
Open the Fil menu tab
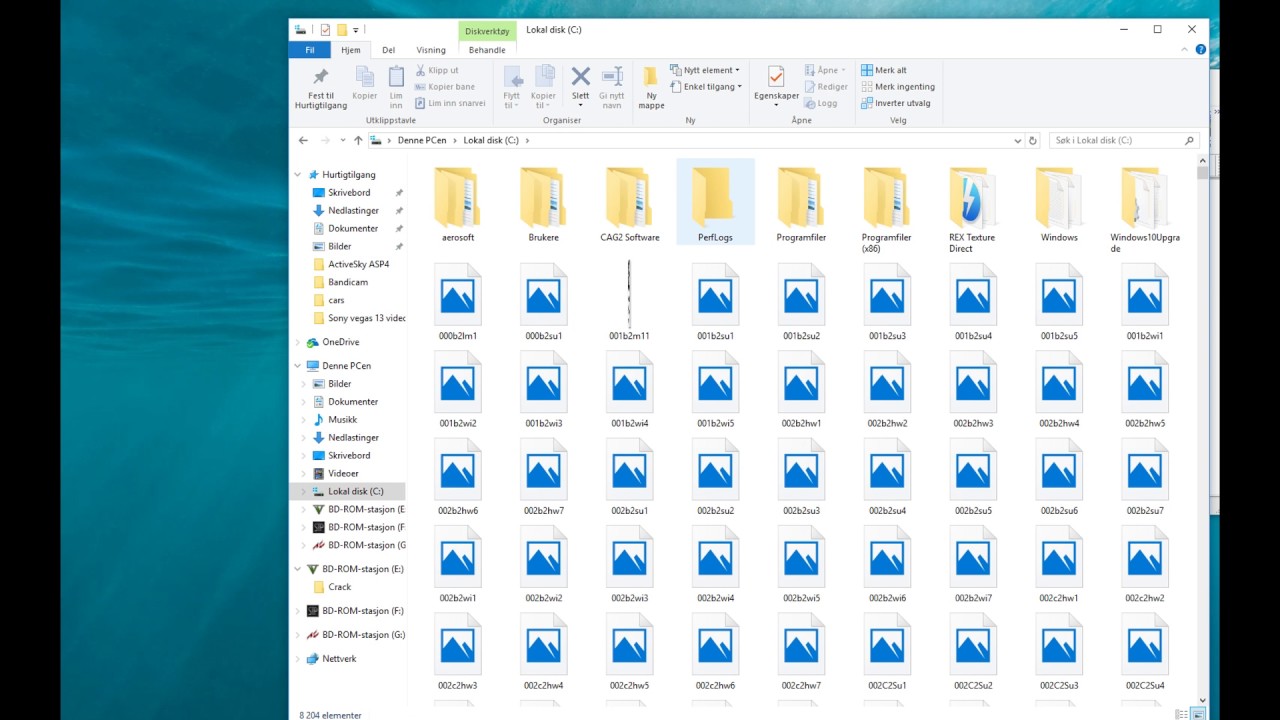click(x=310, y=50)
